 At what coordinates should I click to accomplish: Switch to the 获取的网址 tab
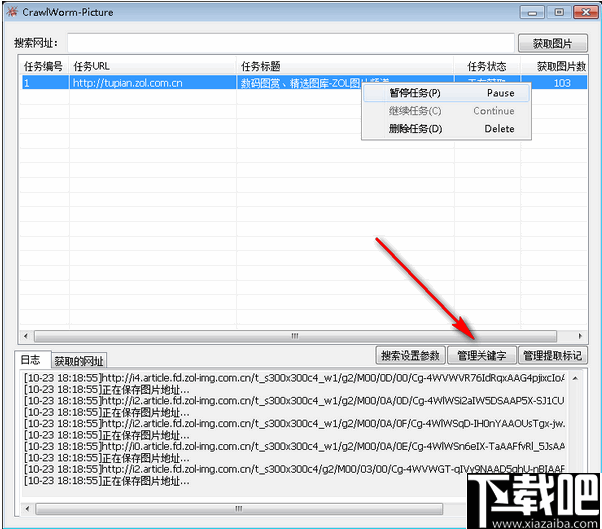tap(79, 361)
